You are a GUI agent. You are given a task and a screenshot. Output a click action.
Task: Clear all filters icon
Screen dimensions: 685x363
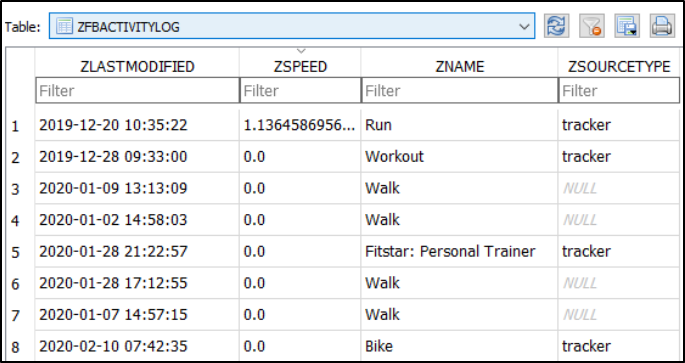(592, 26)
